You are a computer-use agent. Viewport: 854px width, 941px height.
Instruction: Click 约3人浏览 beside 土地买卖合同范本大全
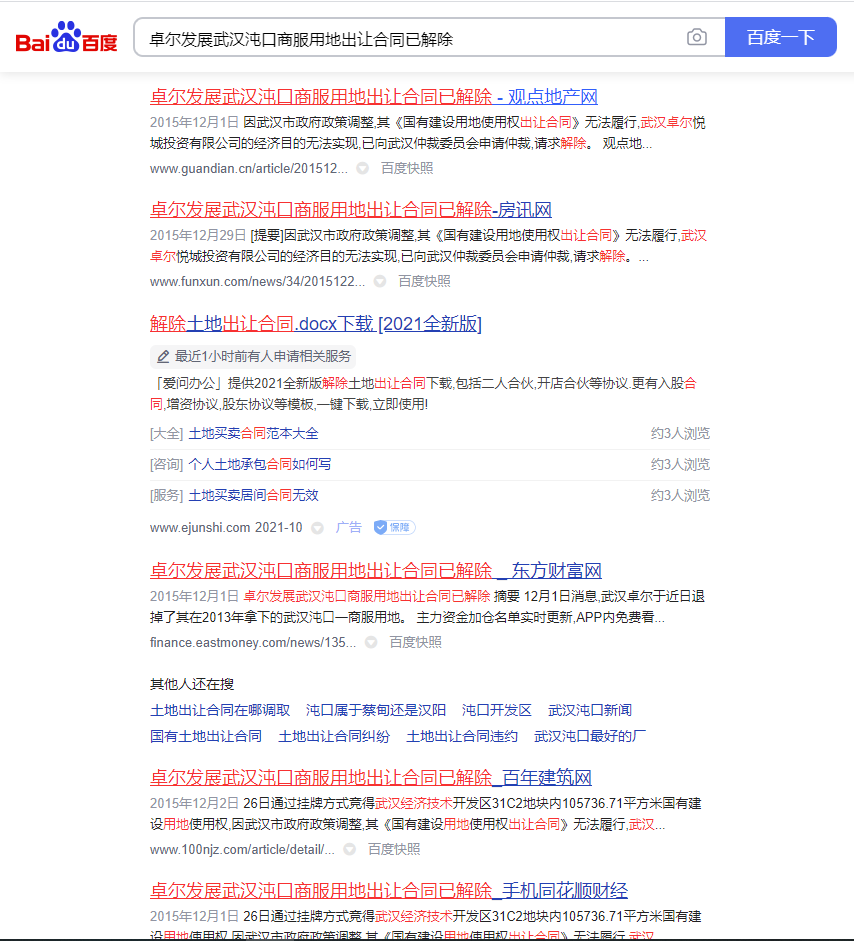point(680,433)
